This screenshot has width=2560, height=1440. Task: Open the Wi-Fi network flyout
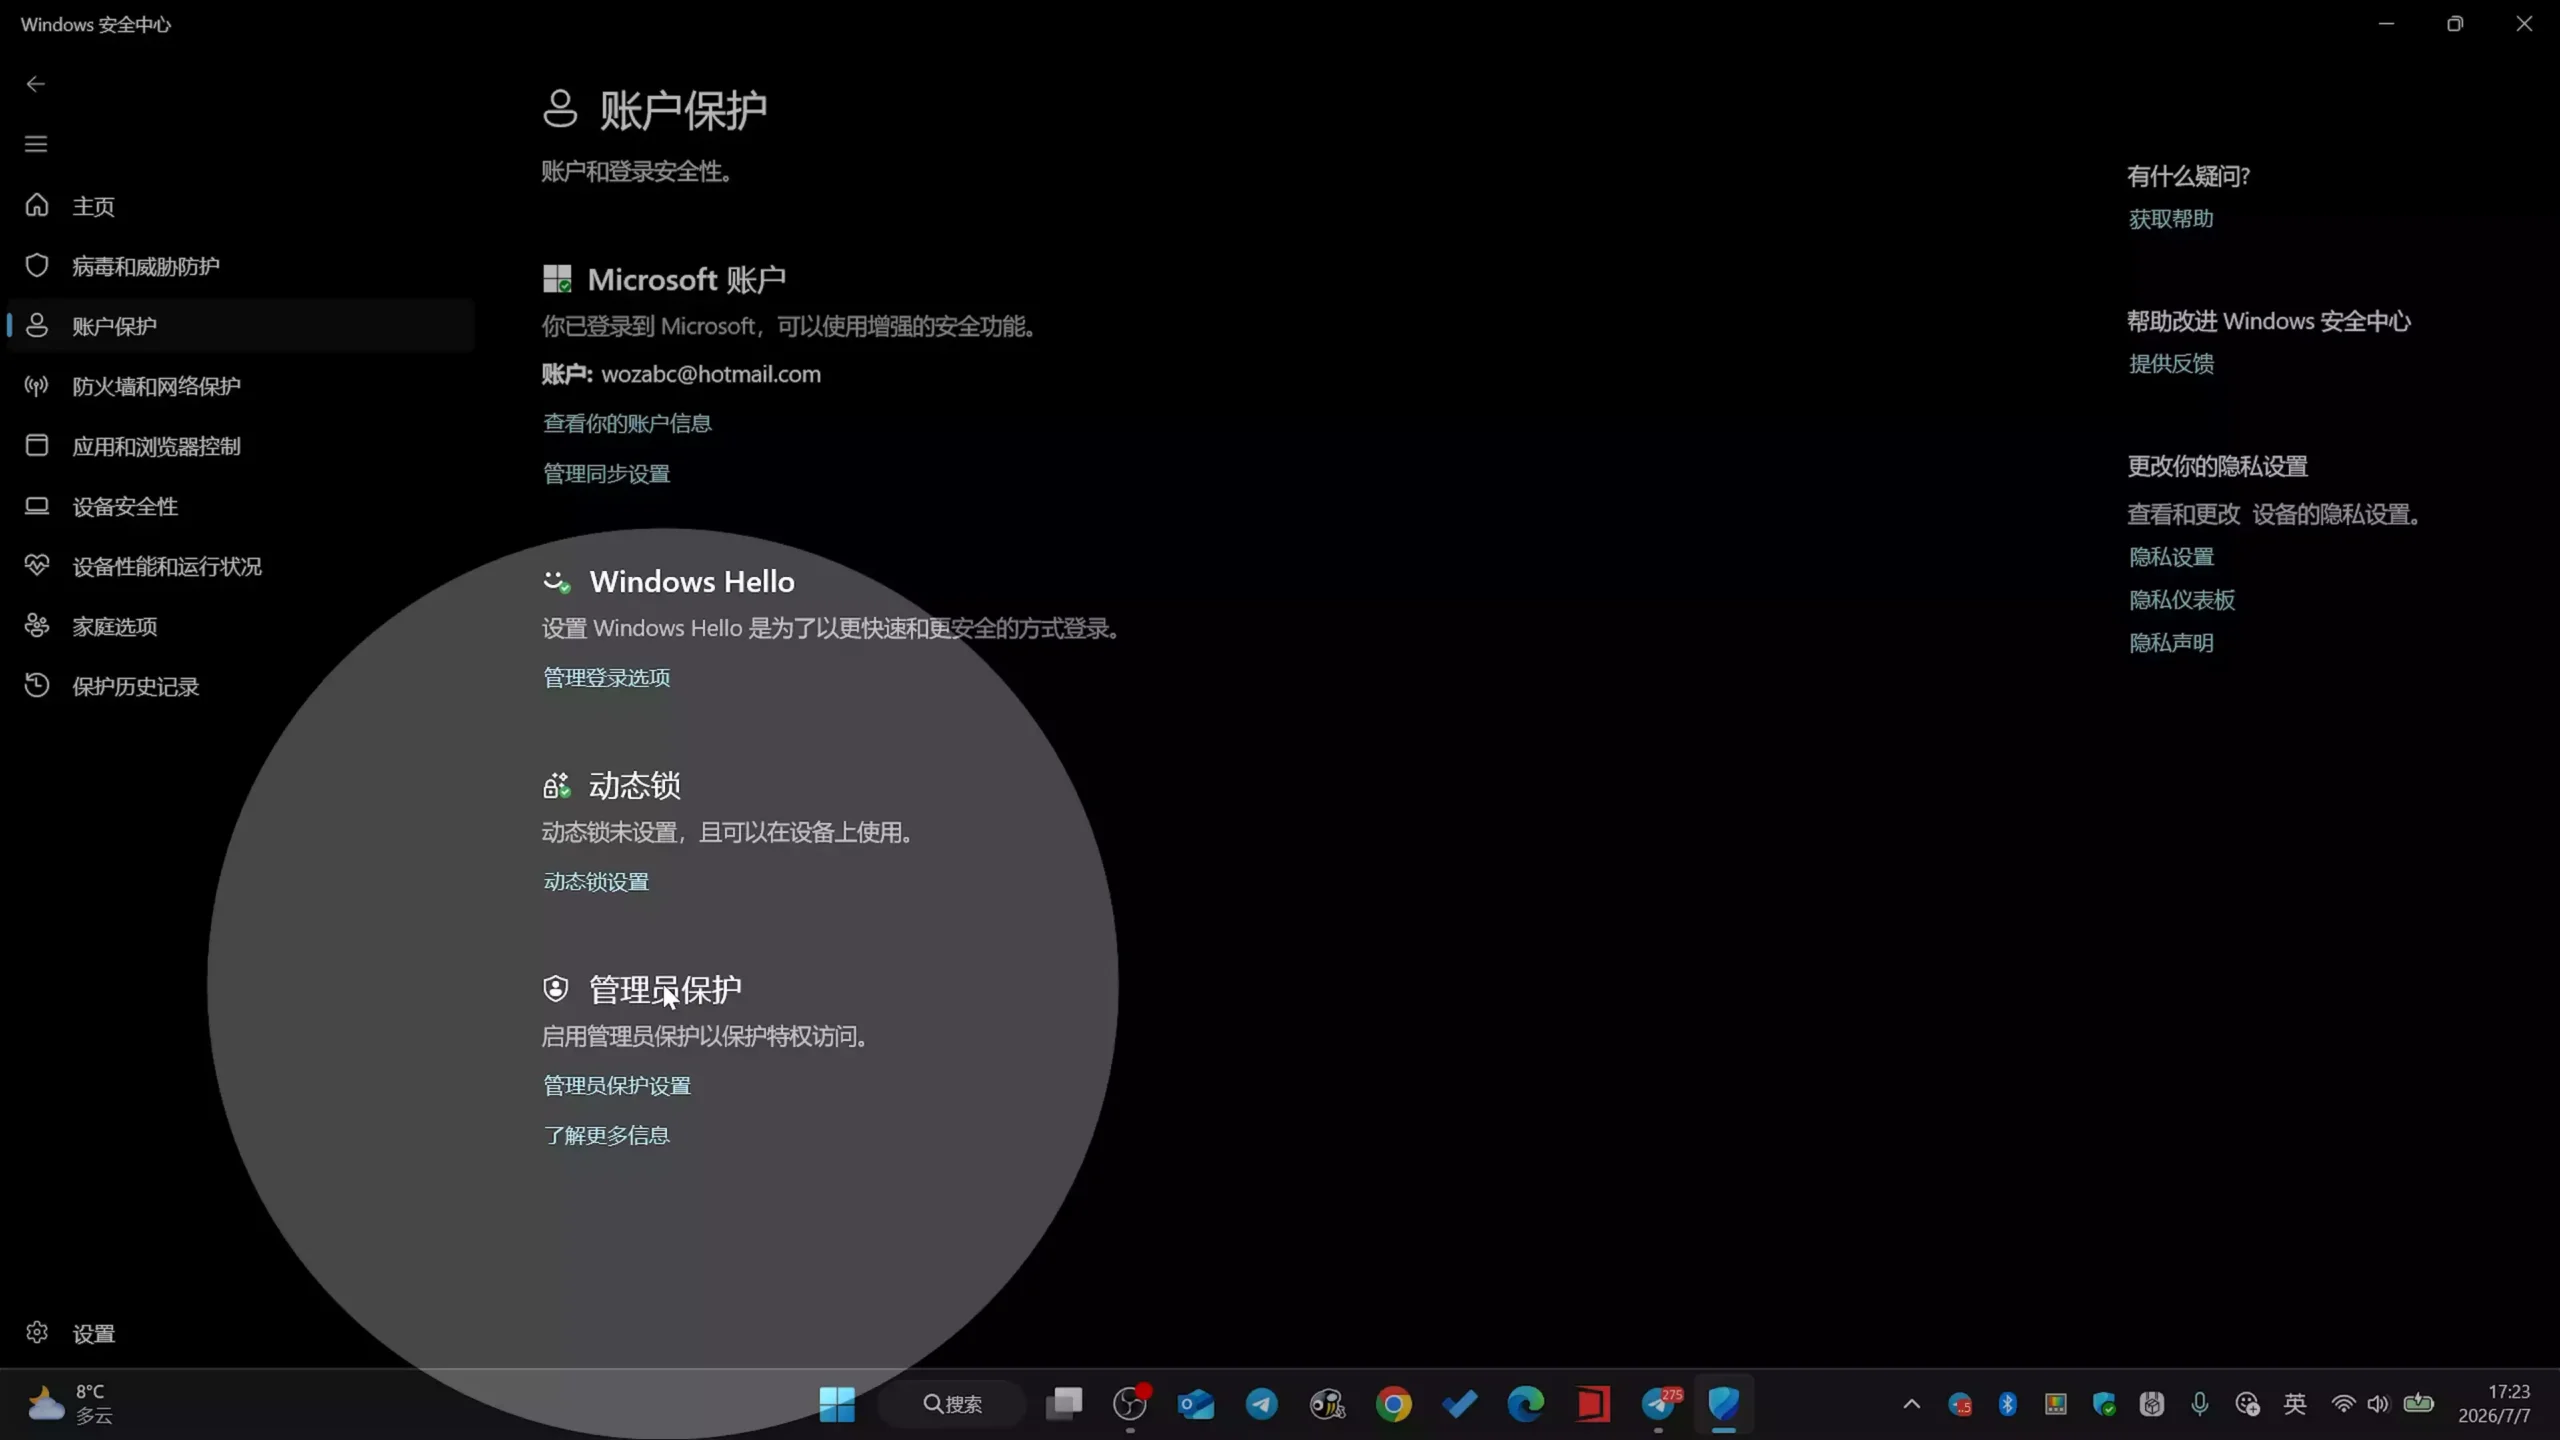coord(2343,1404)
